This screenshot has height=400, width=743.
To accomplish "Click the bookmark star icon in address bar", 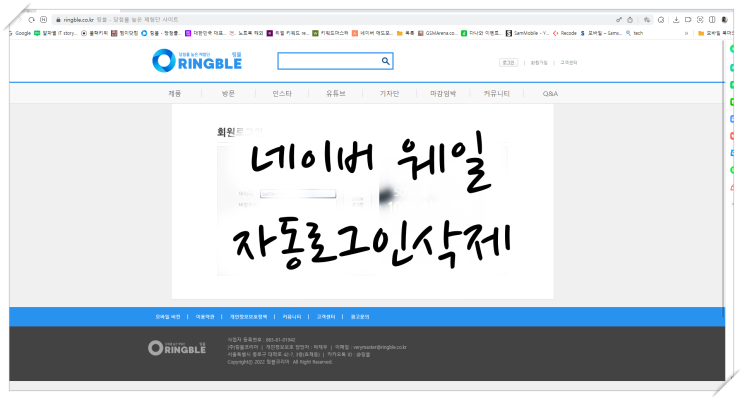I will tap(646, 20).
